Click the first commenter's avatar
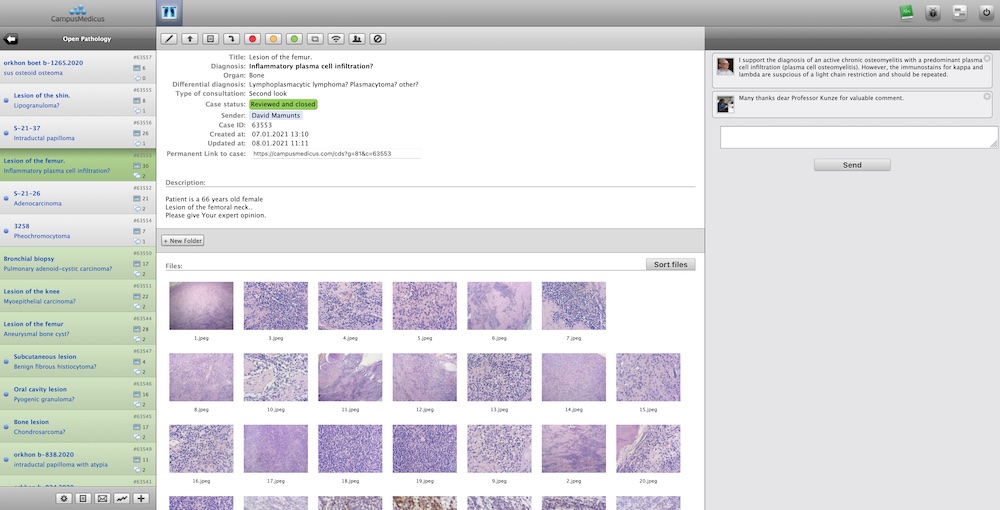This screenshot has height=510, width=1000. (725, 67)
